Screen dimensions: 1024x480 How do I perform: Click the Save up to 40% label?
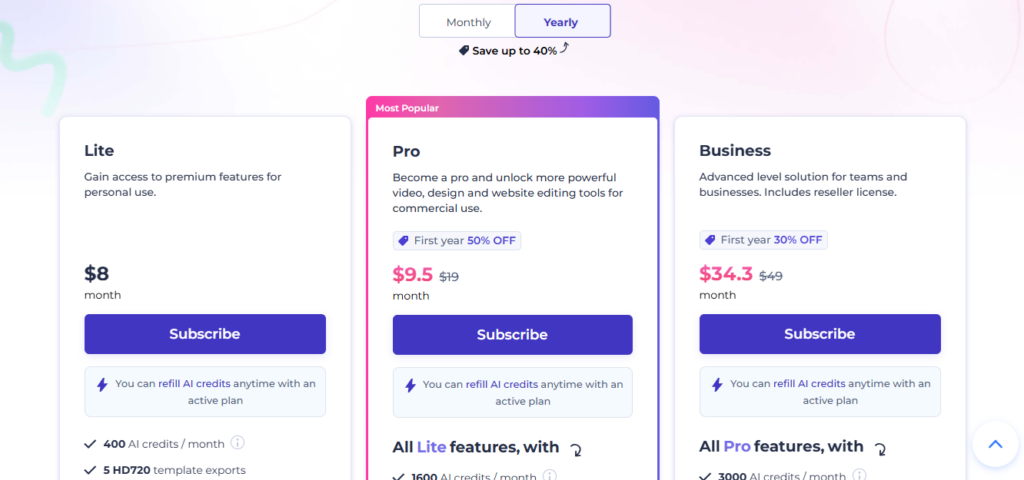click(514, 50)
